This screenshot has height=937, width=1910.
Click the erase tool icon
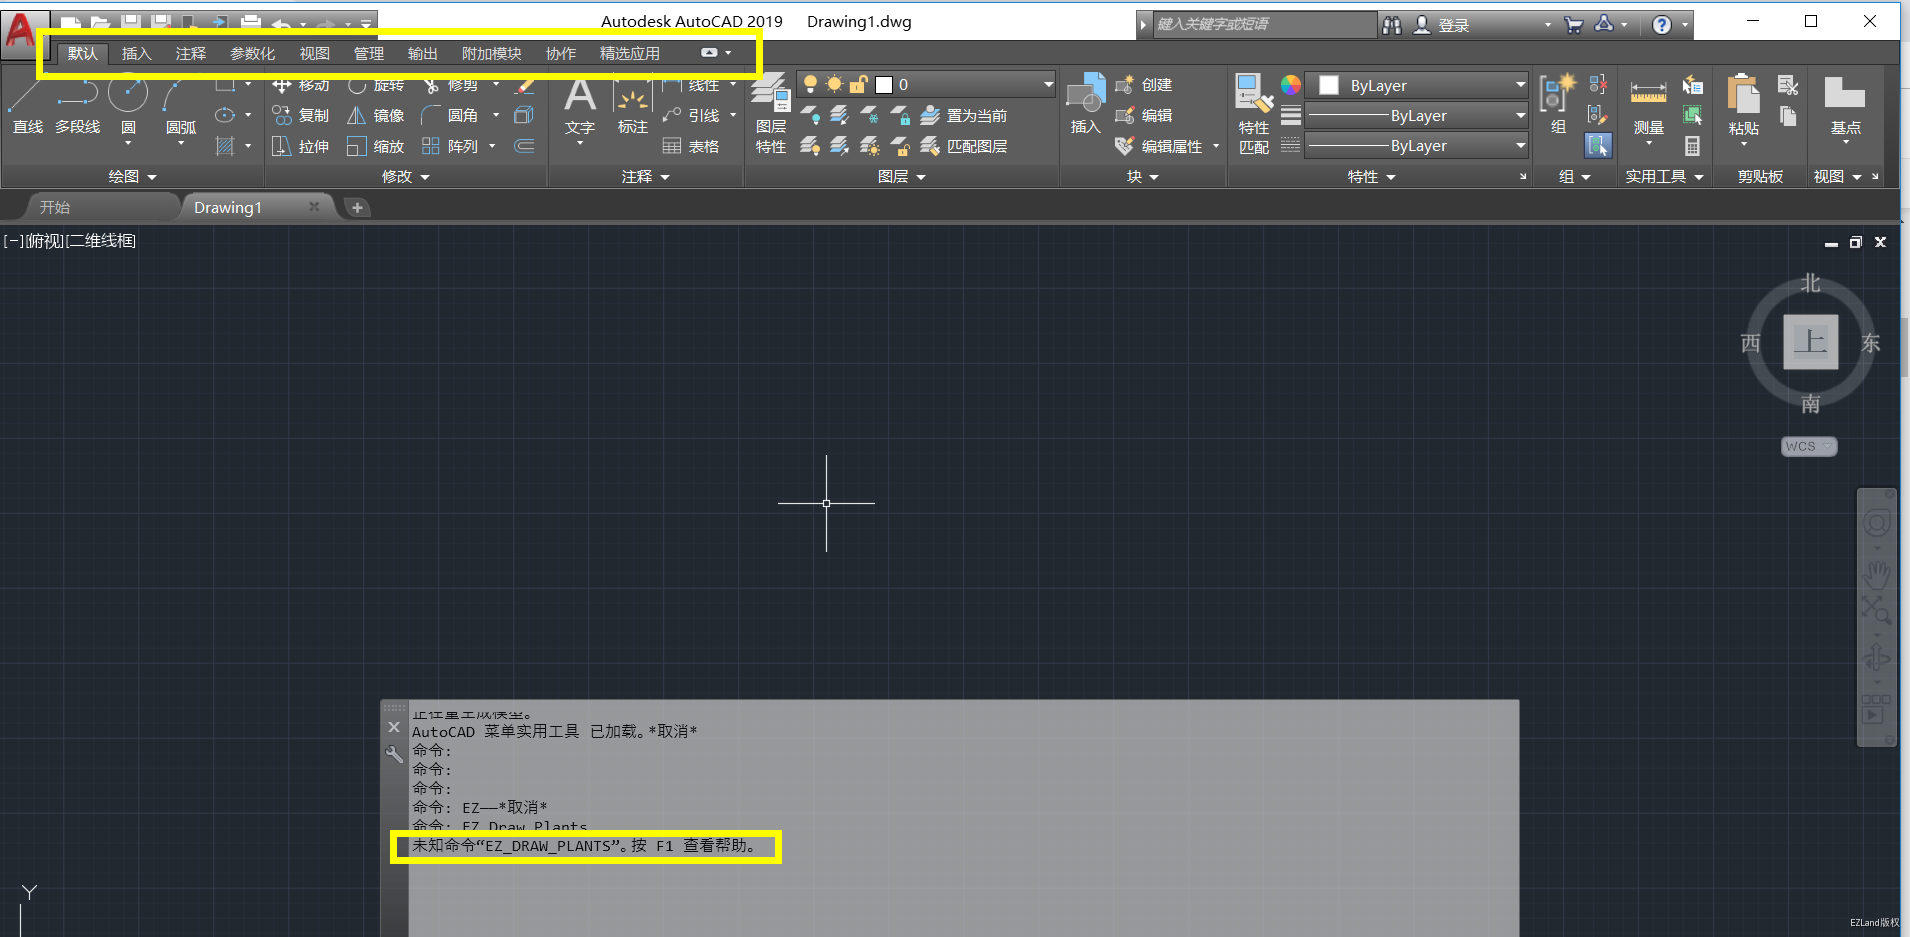[x=526, y=86]
